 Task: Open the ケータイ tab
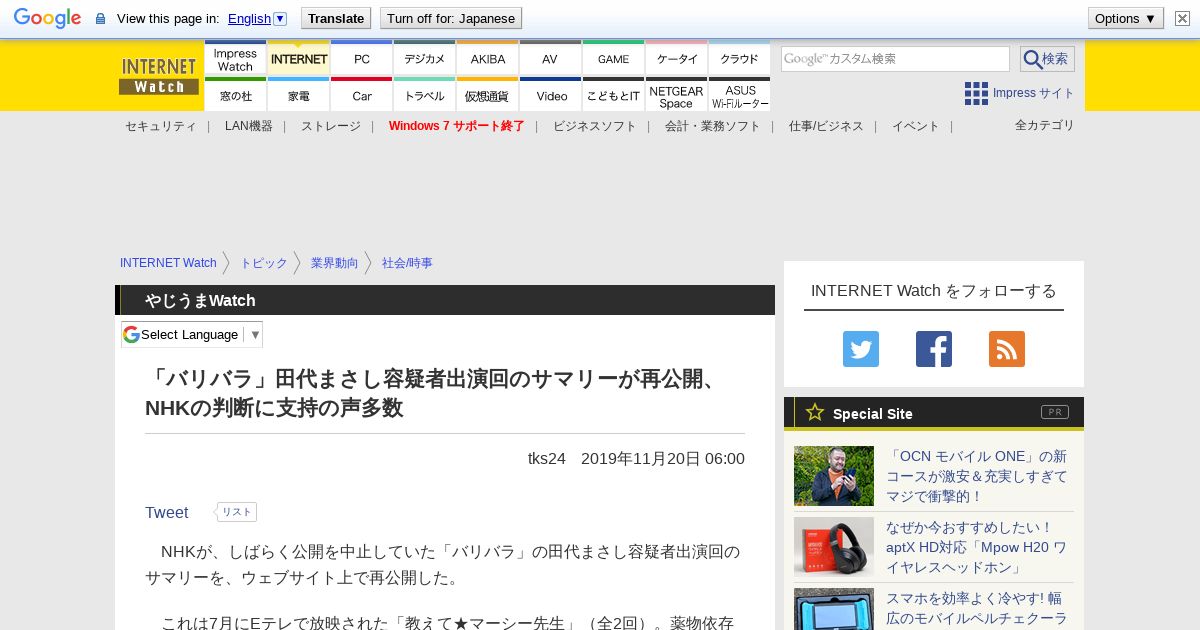coord(676,59)
